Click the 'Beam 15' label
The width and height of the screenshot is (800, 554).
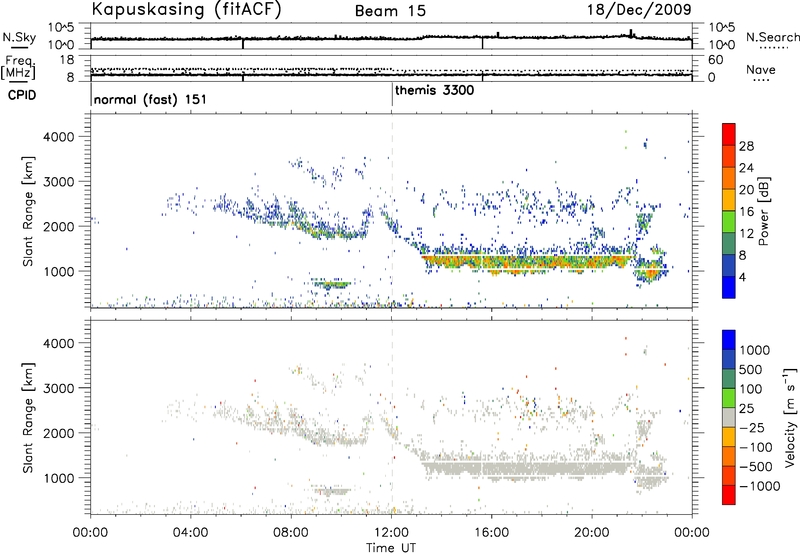point(390,11)
